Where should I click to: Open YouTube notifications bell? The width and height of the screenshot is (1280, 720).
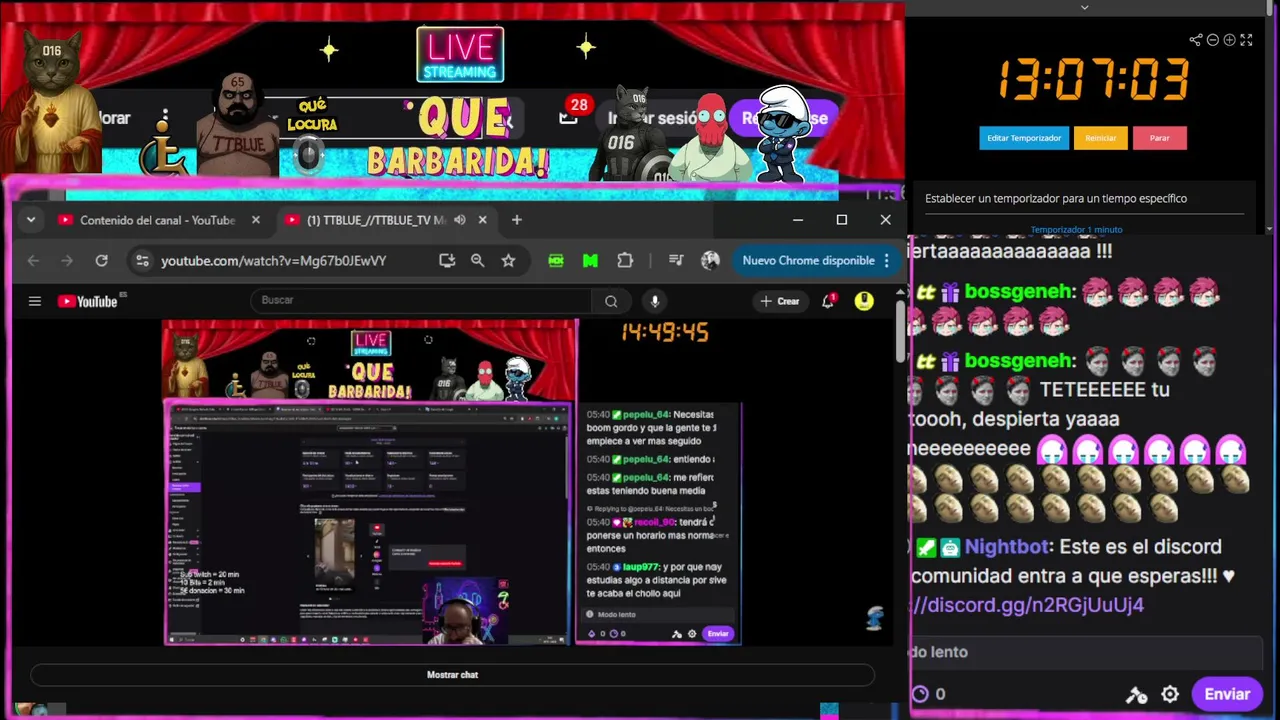click(x=828, y=301)
